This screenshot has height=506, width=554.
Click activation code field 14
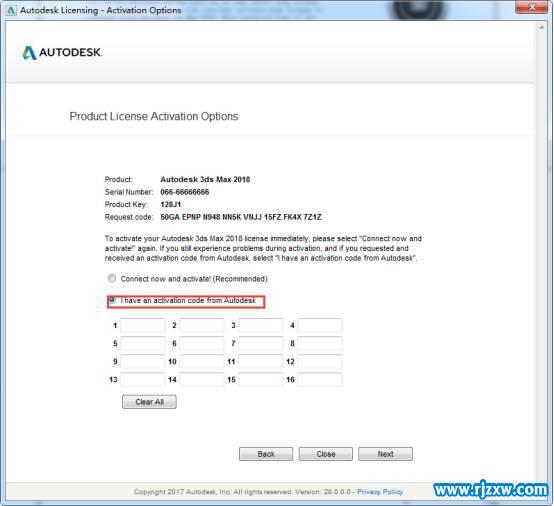pyautogui.click(x=202, y=380)
